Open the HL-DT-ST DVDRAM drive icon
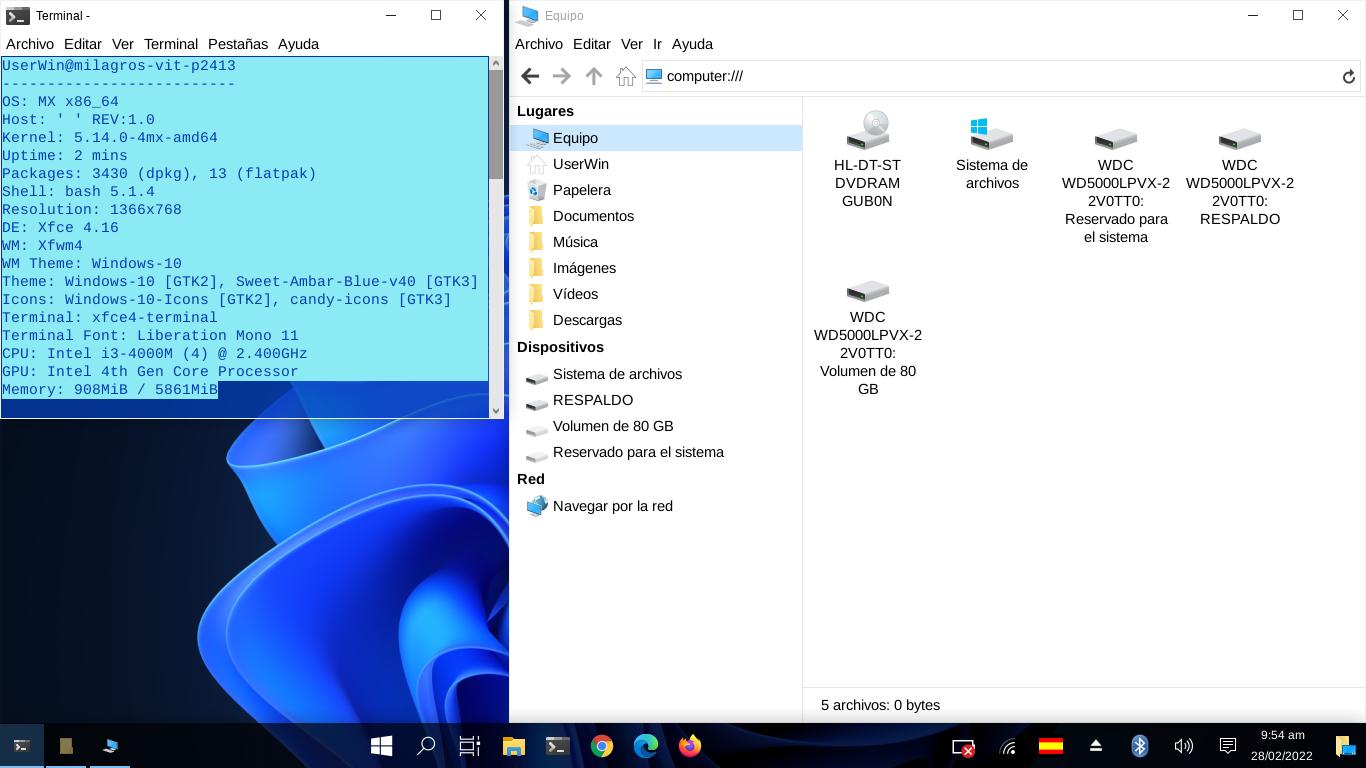1366x768 pixels. pyautogui.click(x=867, y=132)
